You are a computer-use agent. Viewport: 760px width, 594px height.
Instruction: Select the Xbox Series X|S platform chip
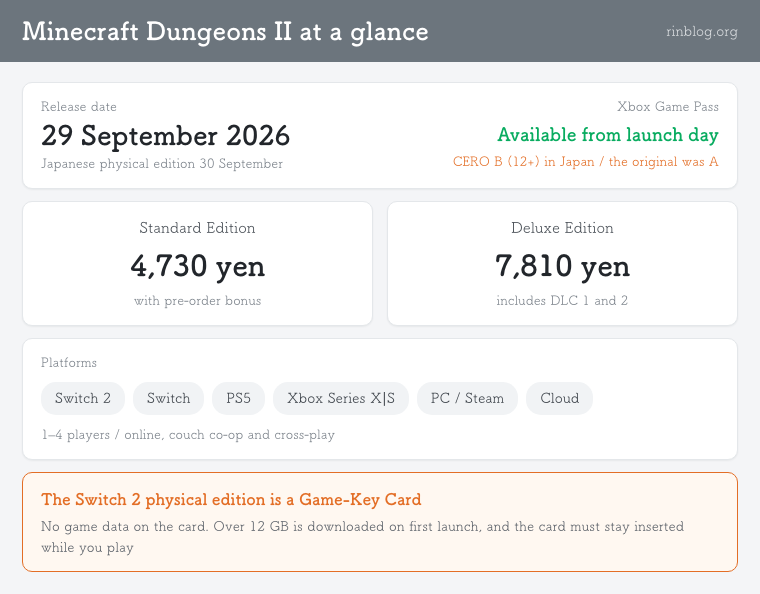[x=341, y=398]
